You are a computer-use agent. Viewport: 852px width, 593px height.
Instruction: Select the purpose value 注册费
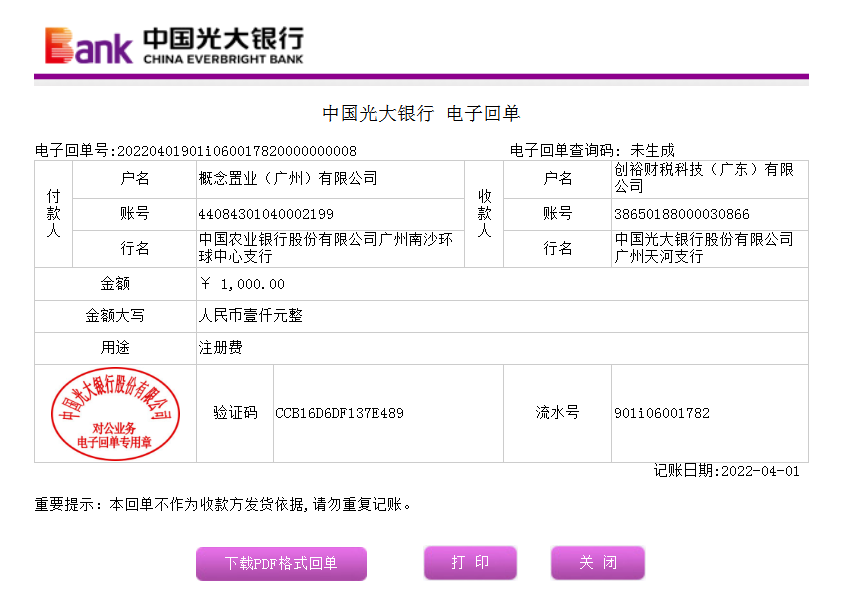(221, 347)
